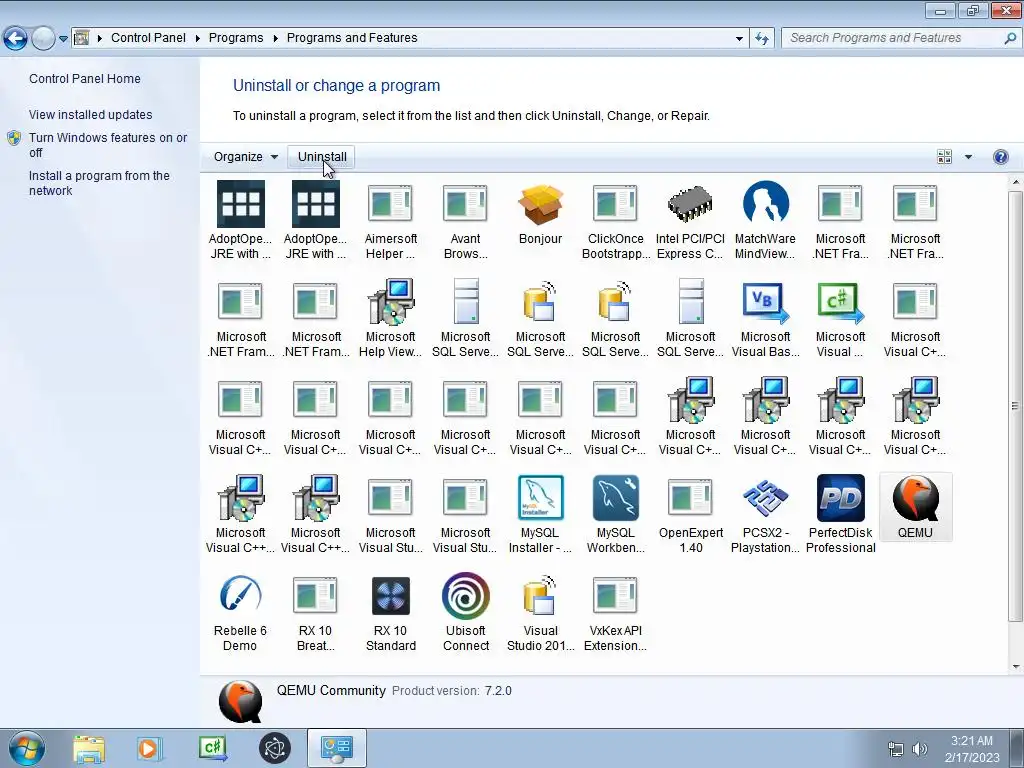Select the Bonjour program icon
1024x768 pixels.
coord(540,204)
